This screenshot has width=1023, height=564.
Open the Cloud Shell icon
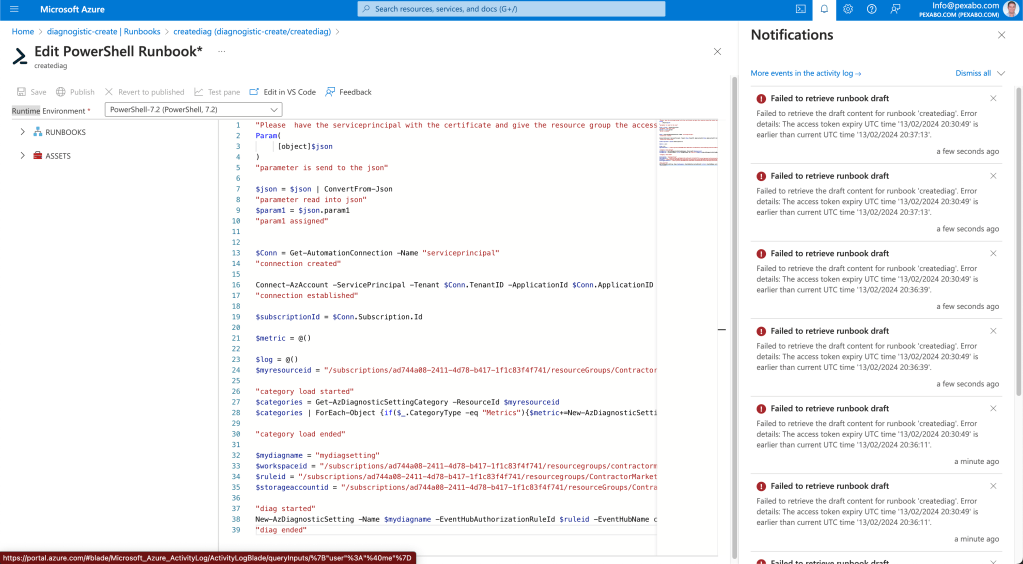pyautogui.click(x=801, y=9)
